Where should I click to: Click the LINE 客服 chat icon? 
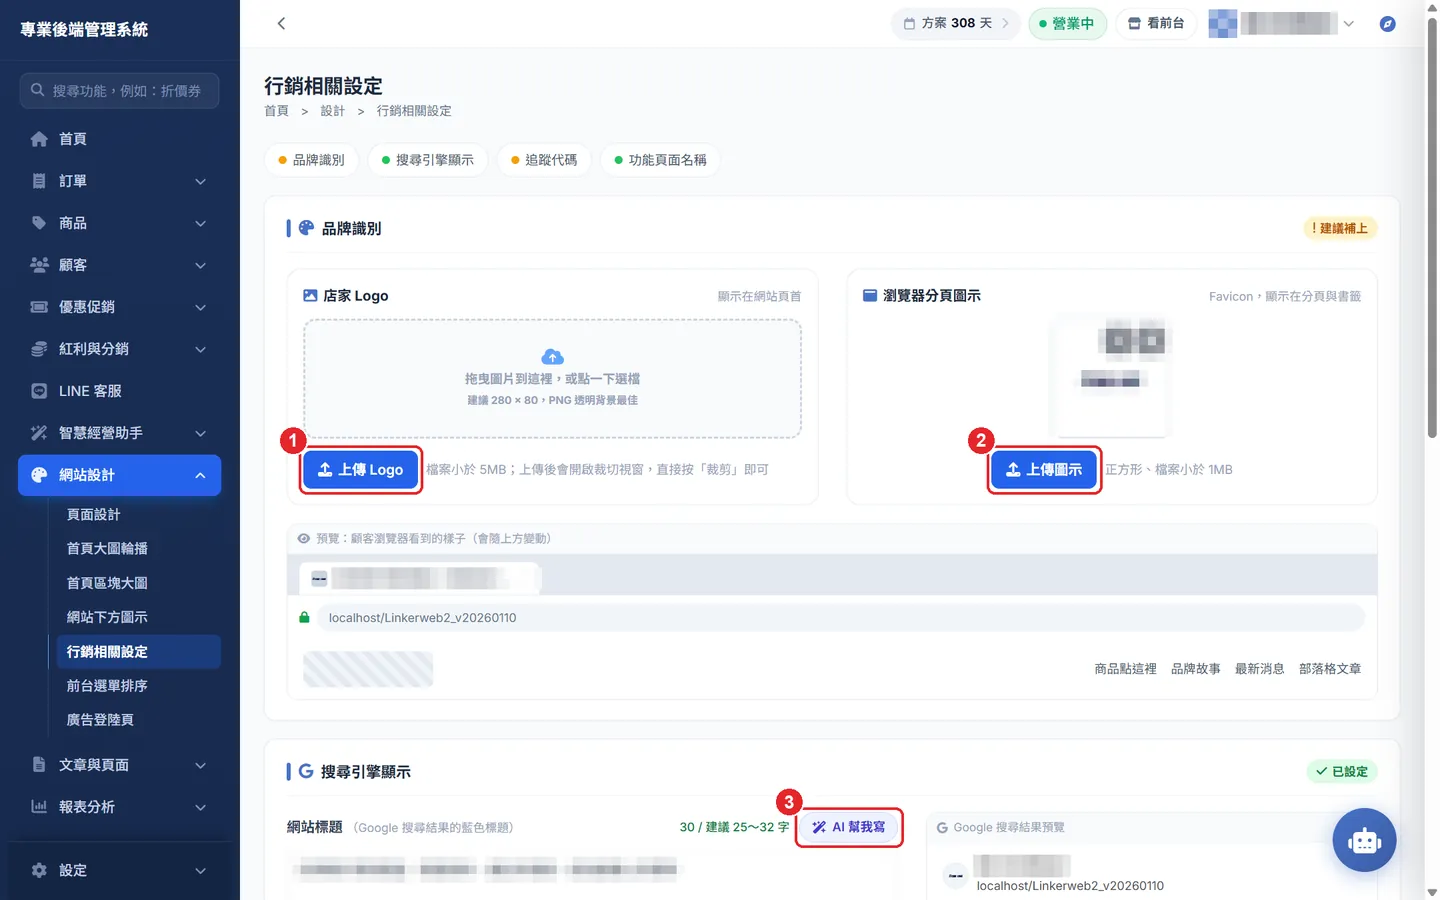(x=39, y=391)
